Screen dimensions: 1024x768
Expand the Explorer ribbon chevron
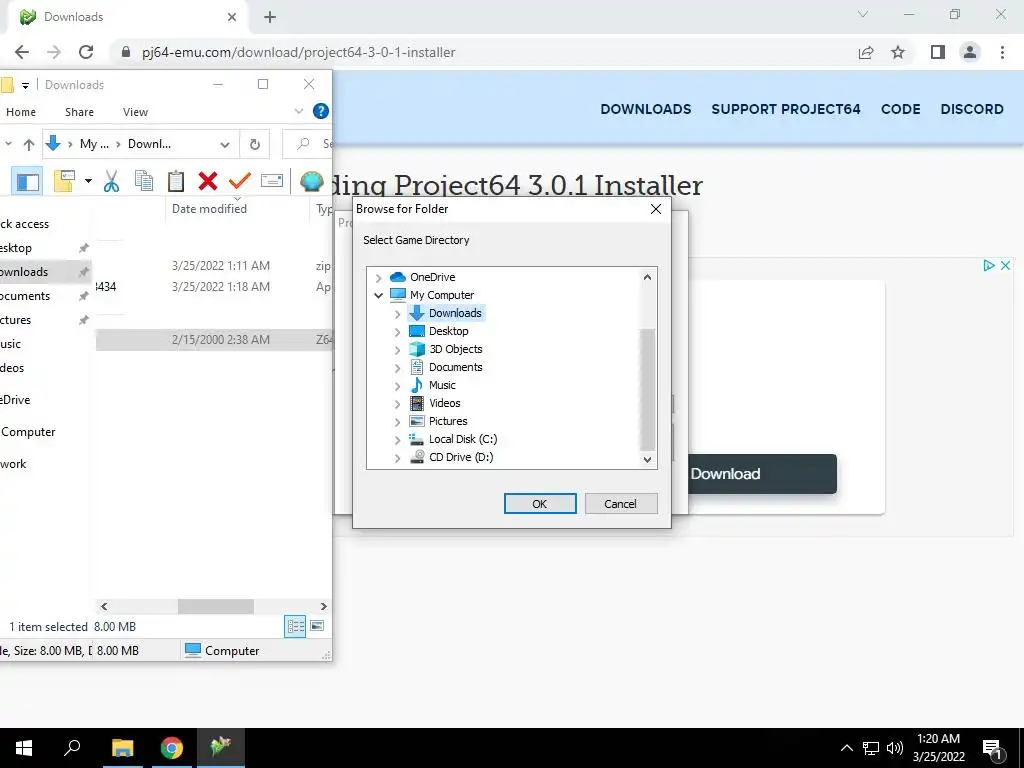click(298, 111)
